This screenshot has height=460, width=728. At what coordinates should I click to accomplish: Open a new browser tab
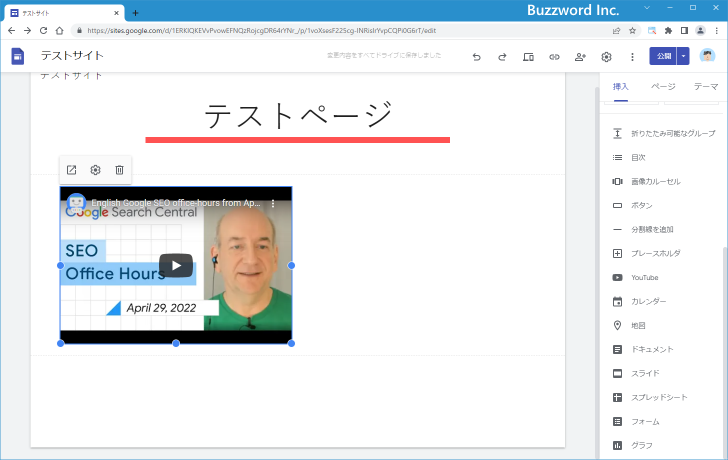135,13
